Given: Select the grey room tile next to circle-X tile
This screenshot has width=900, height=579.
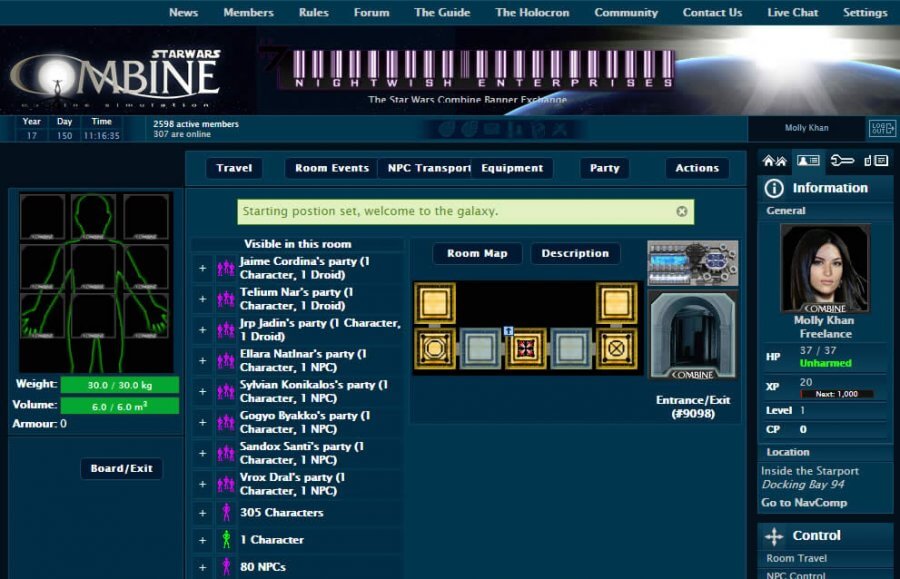Looking at the screenshot, I should 571,348.
